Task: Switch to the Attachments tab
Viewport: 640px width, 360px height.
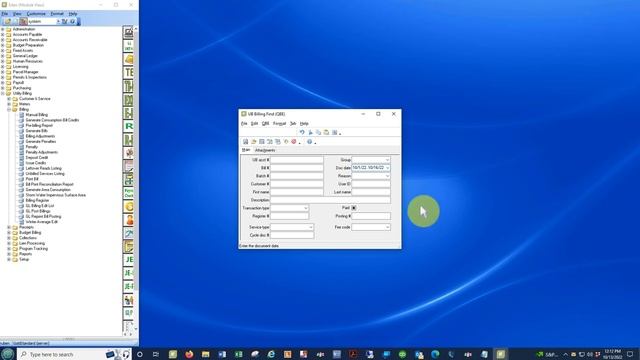Action: 265,150
